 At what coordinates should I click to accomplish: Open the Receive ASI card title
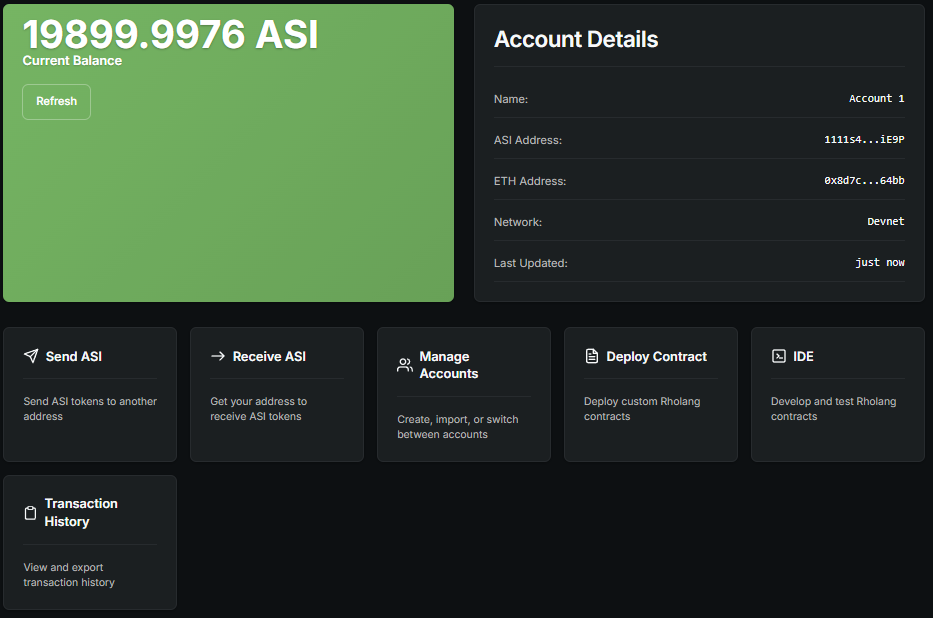269,356
